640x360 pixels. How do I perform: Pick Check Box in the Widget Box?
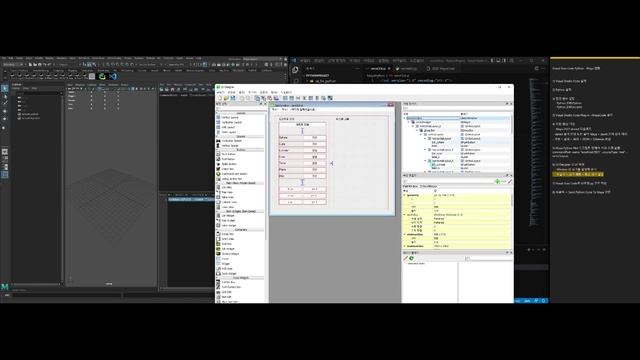[227, 169]
